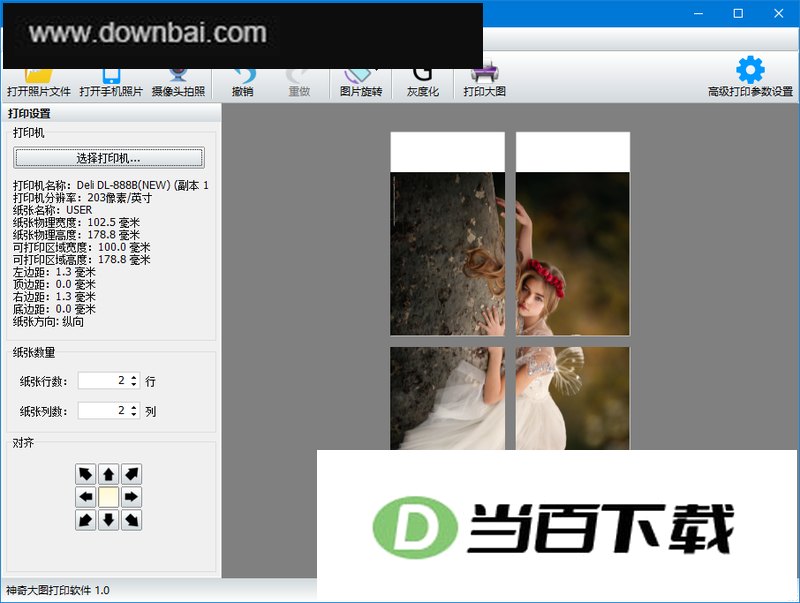This screenshot has width=800, height=603.
Task: Align image to top-left corner arrow
Action: click(85, 474)
